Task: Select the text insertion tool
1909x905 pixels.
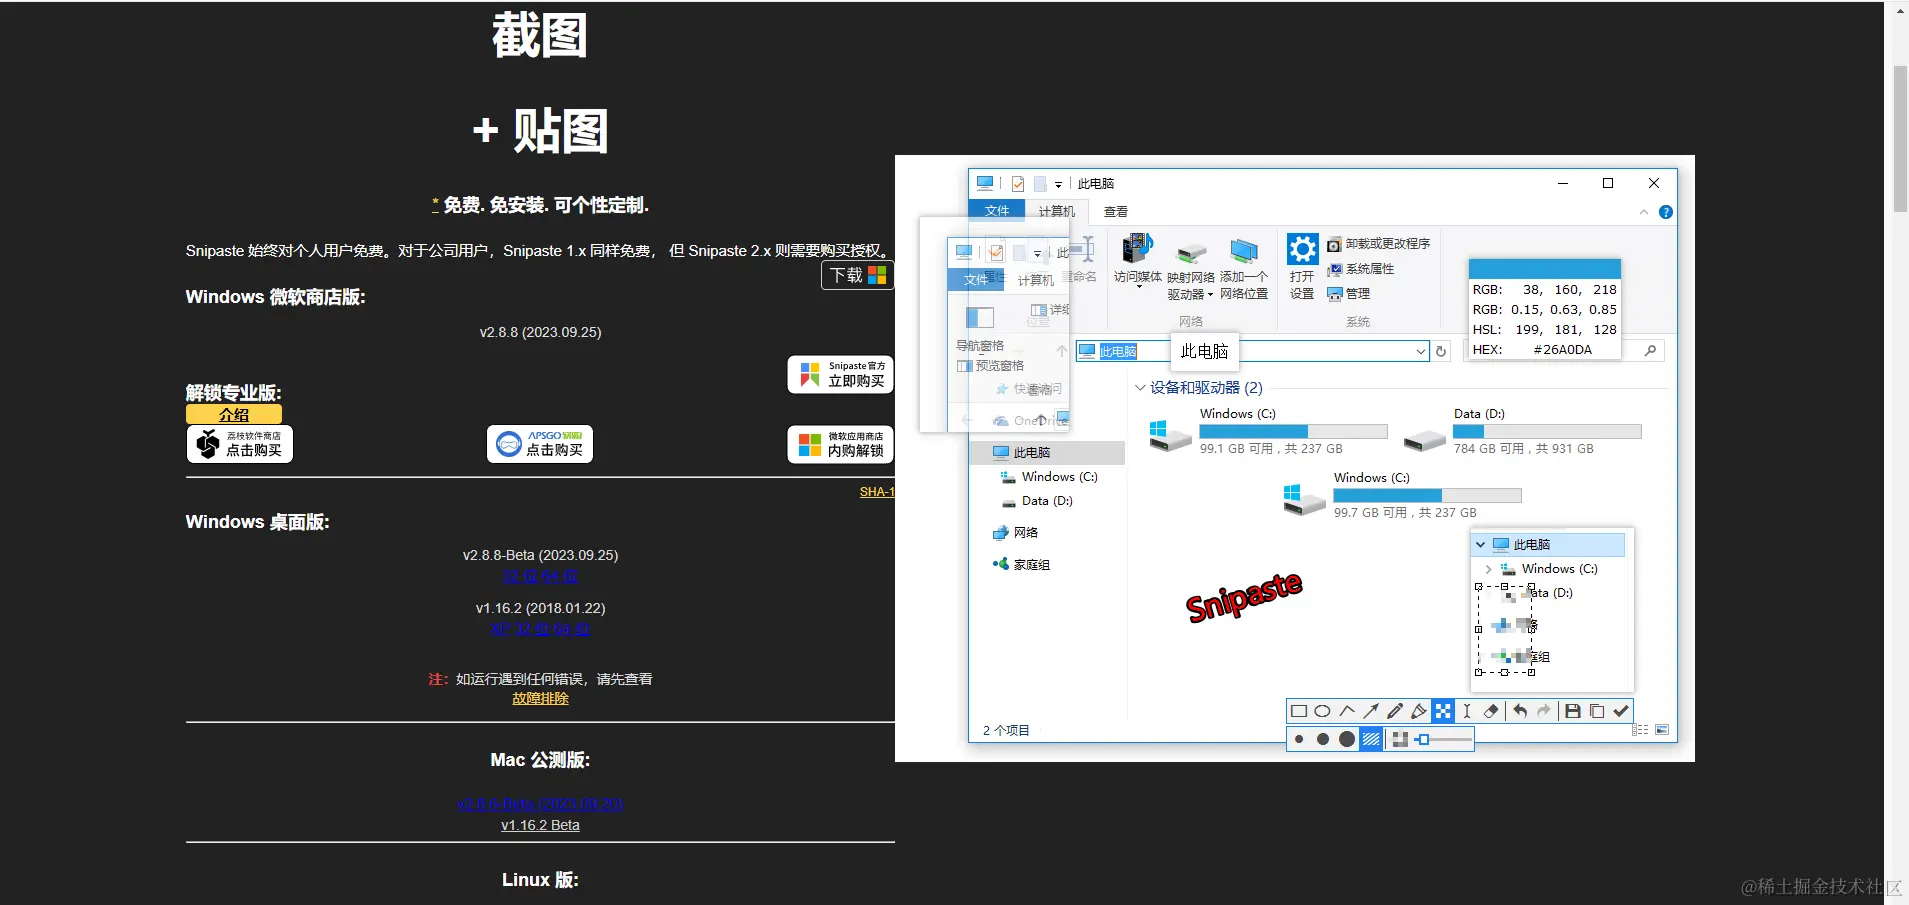Action: 1467,711
